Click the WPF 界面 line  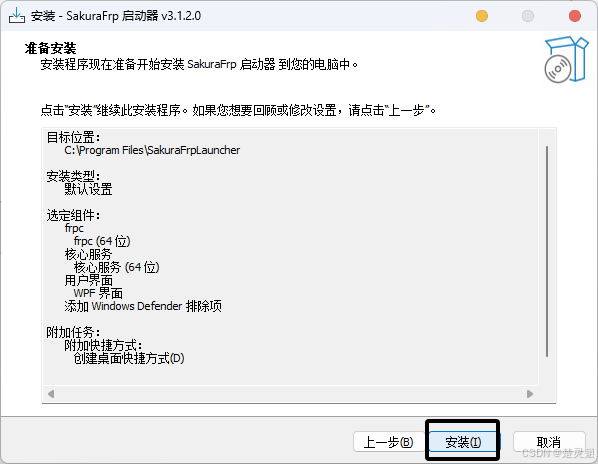98,294
